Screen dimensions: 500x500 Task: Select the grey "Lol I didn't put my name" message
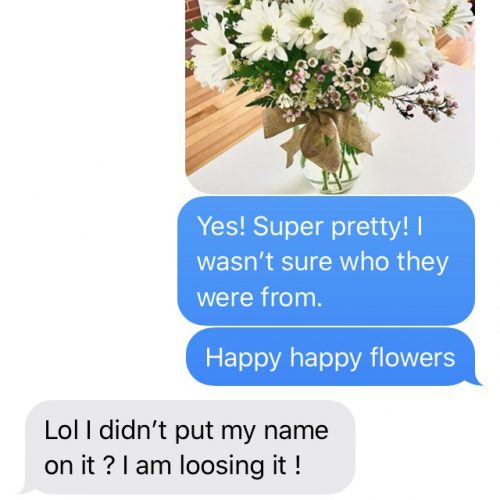pos(187,447)
